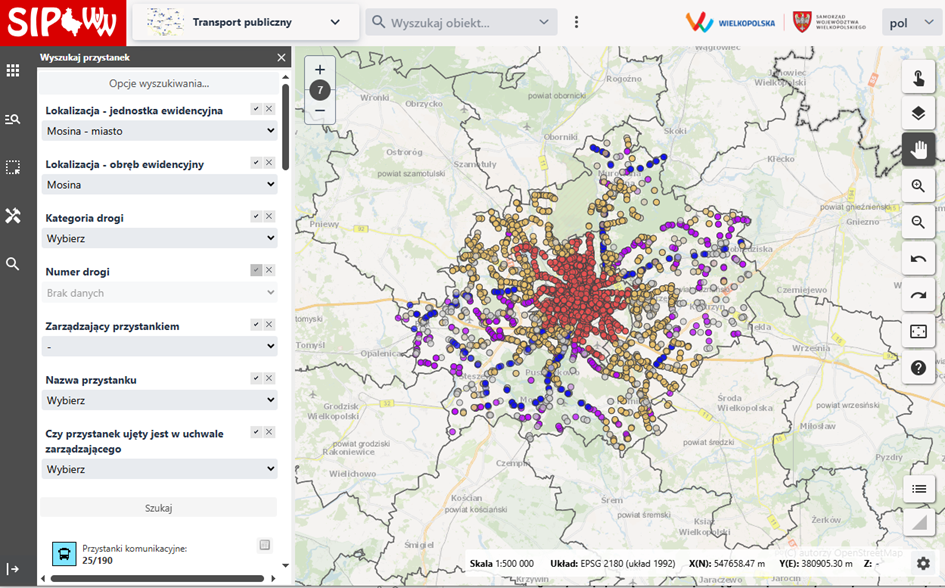
Task: Zoom to full map extent
Action: (918, 331)
